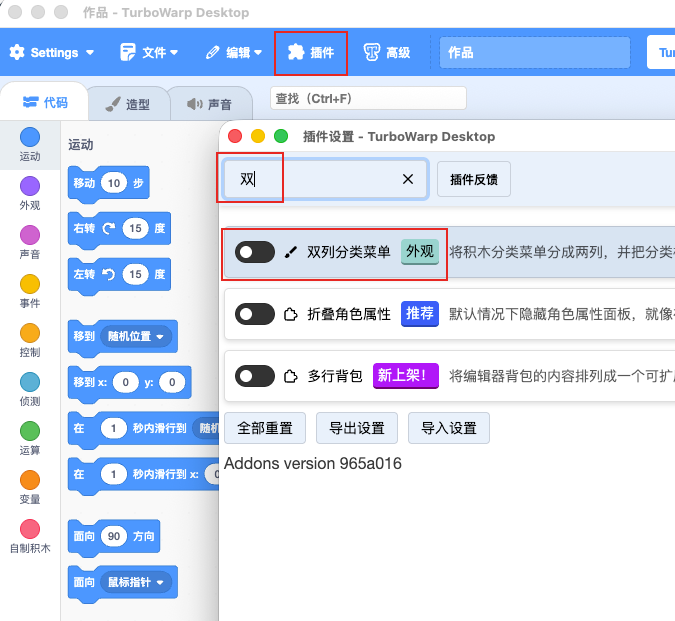
Task: Click the 查找 (Ctrl+F) search box
Action: pos(368,99)
